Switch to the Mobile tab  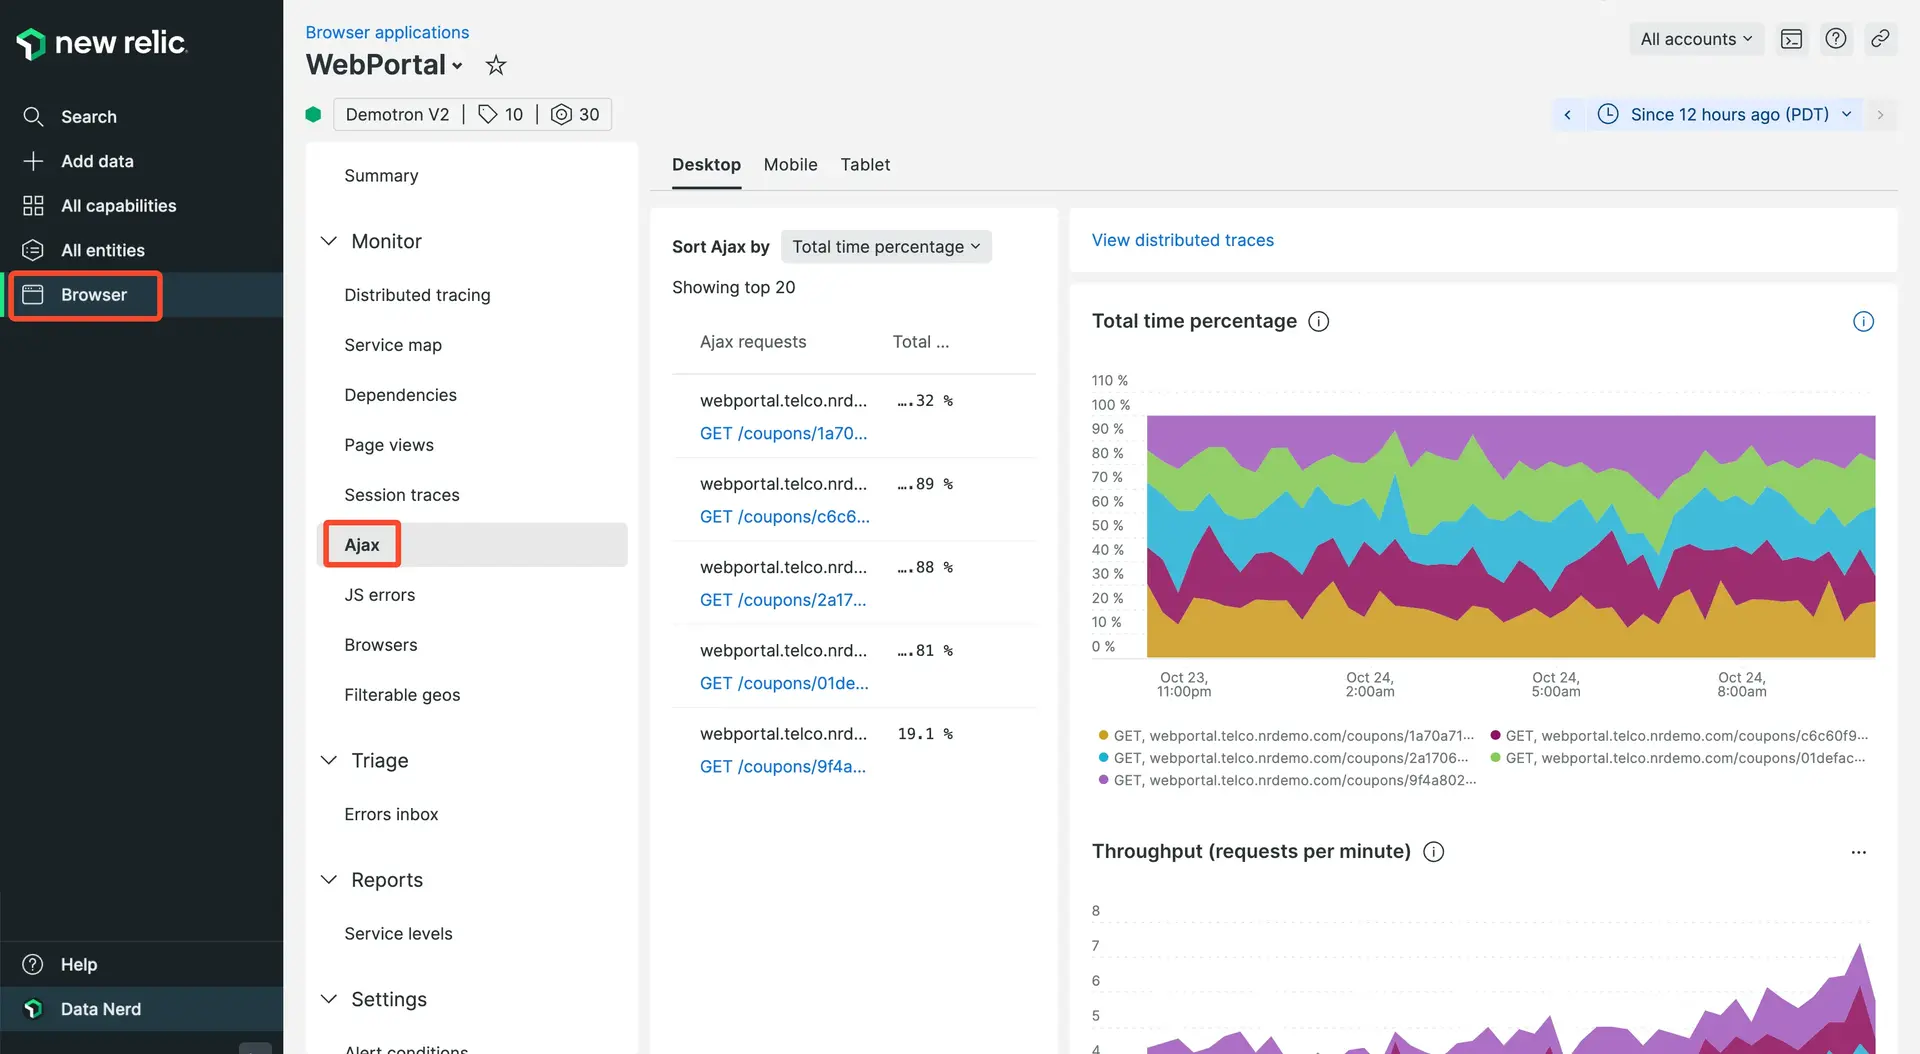[x=790, y=165]
